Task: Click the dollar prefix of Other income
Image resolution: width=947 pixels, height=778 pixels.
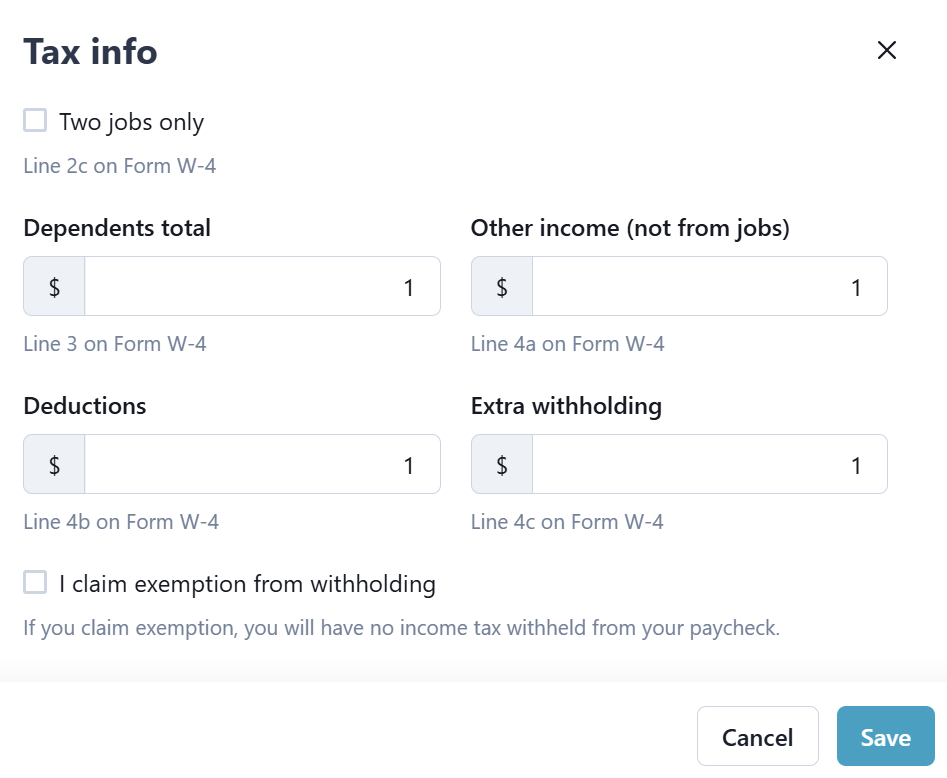Action: click(502, 287)
